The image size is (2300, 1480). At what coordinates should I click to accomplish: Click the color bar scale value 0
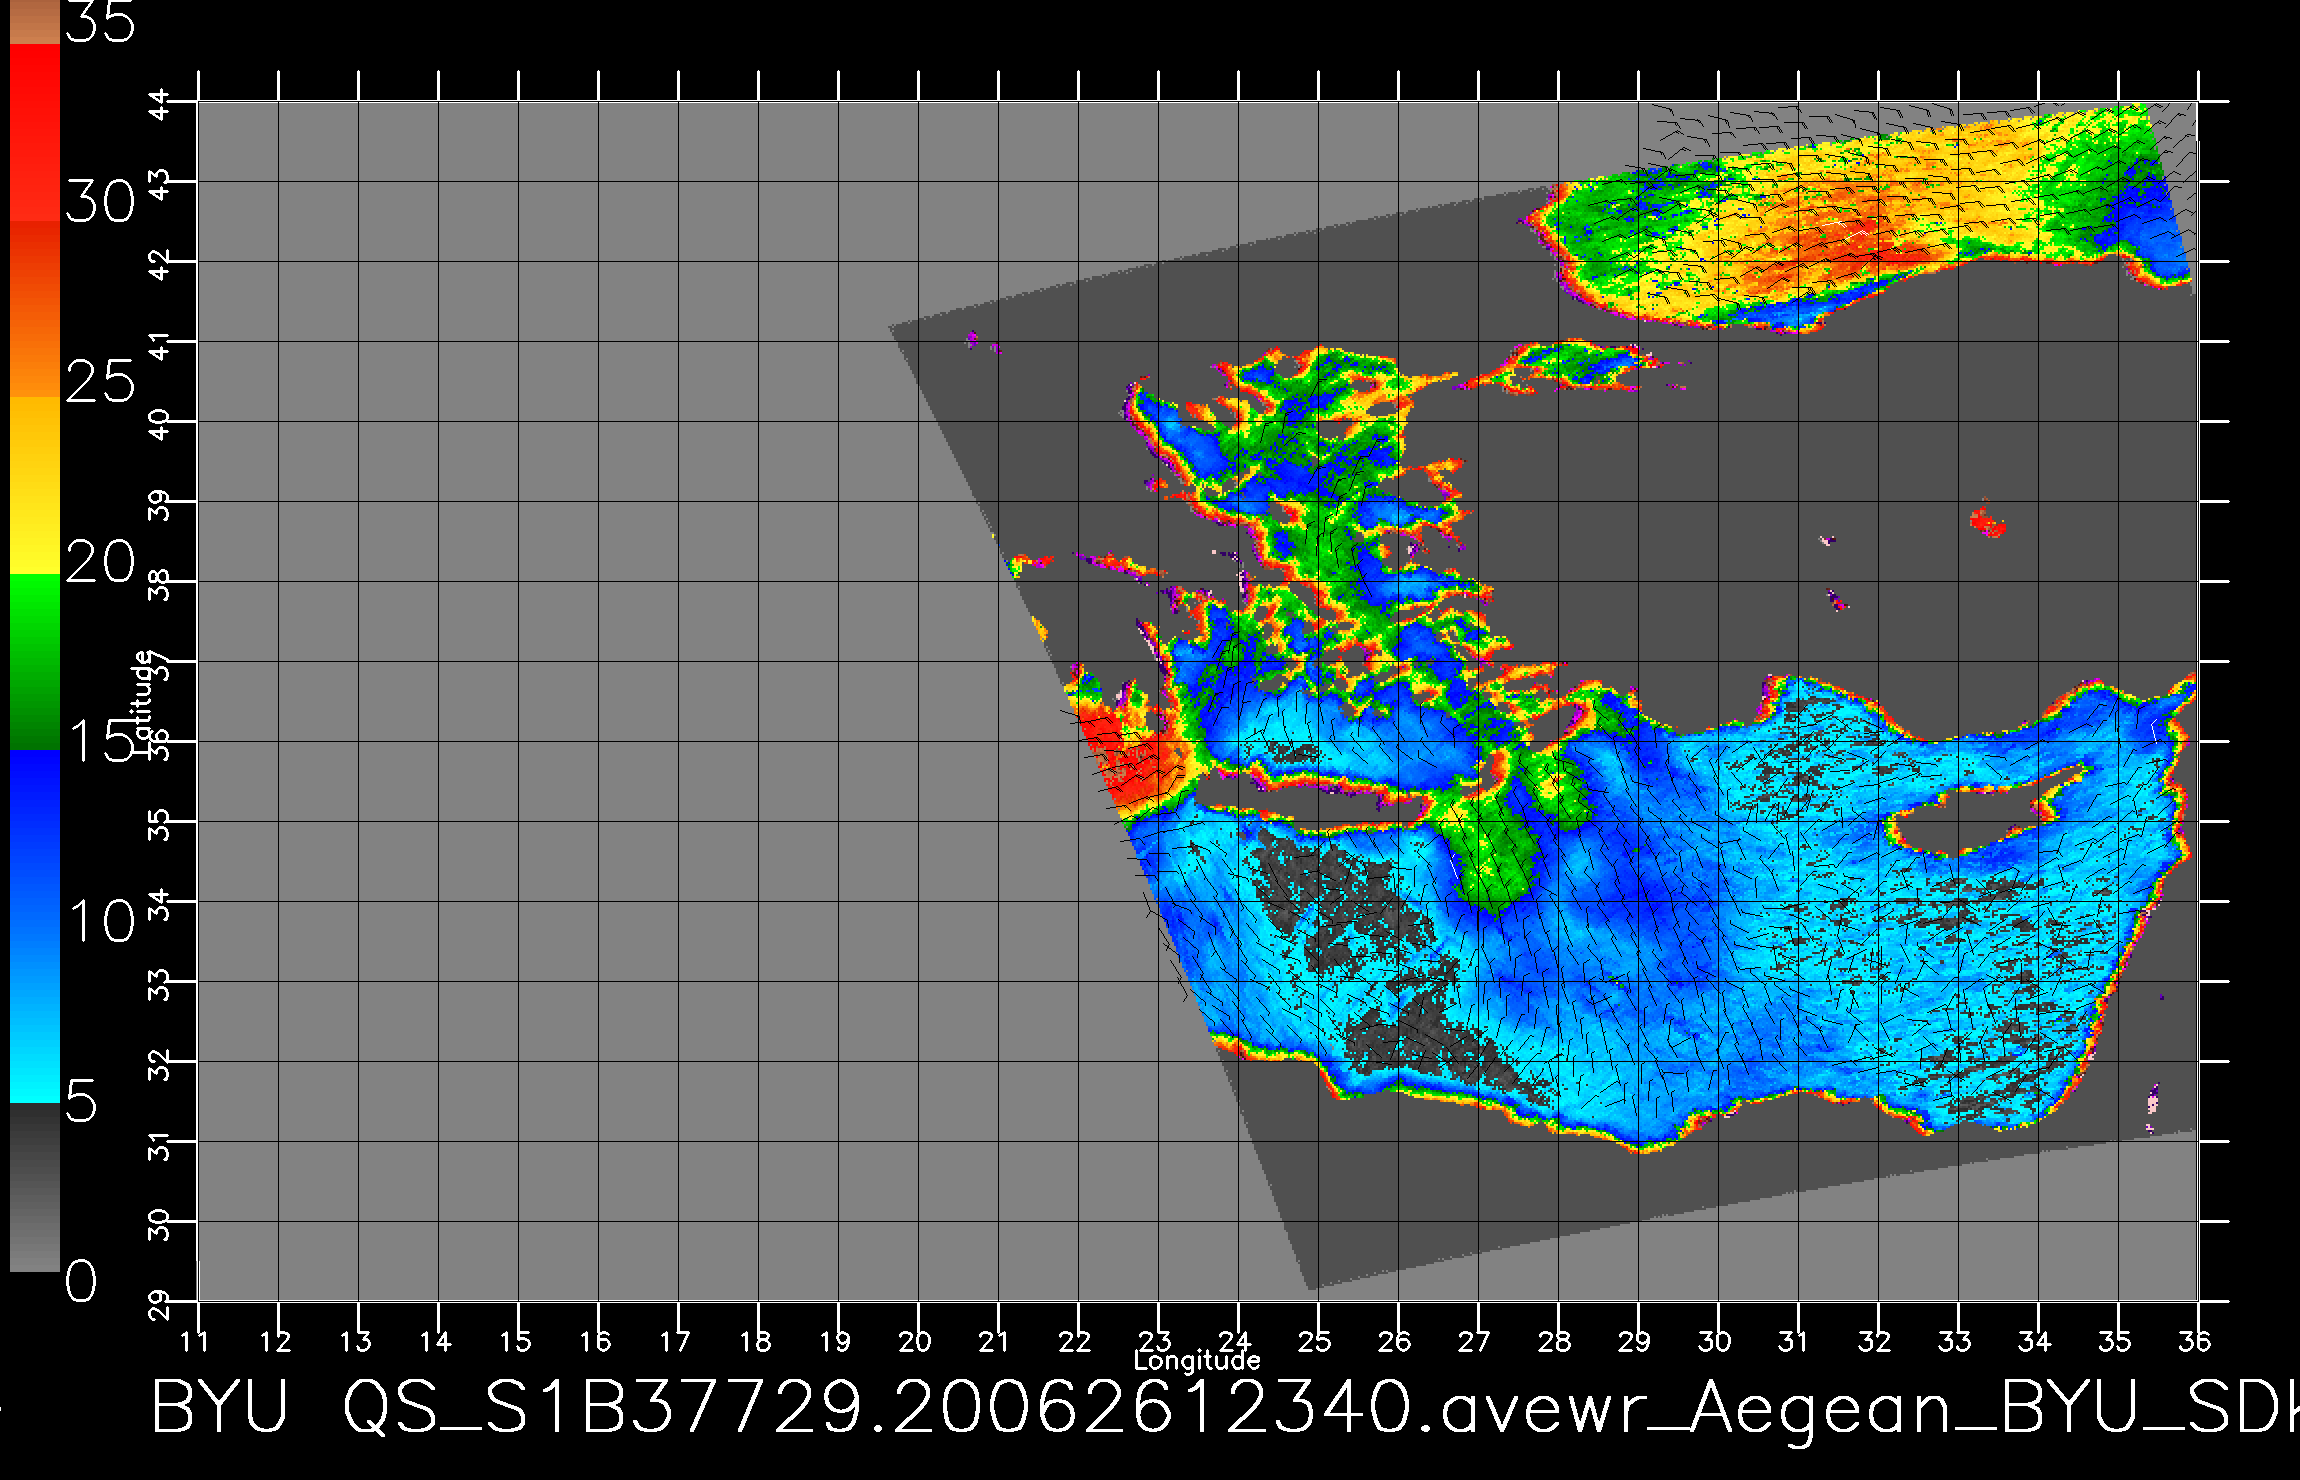pos(82,1281)
